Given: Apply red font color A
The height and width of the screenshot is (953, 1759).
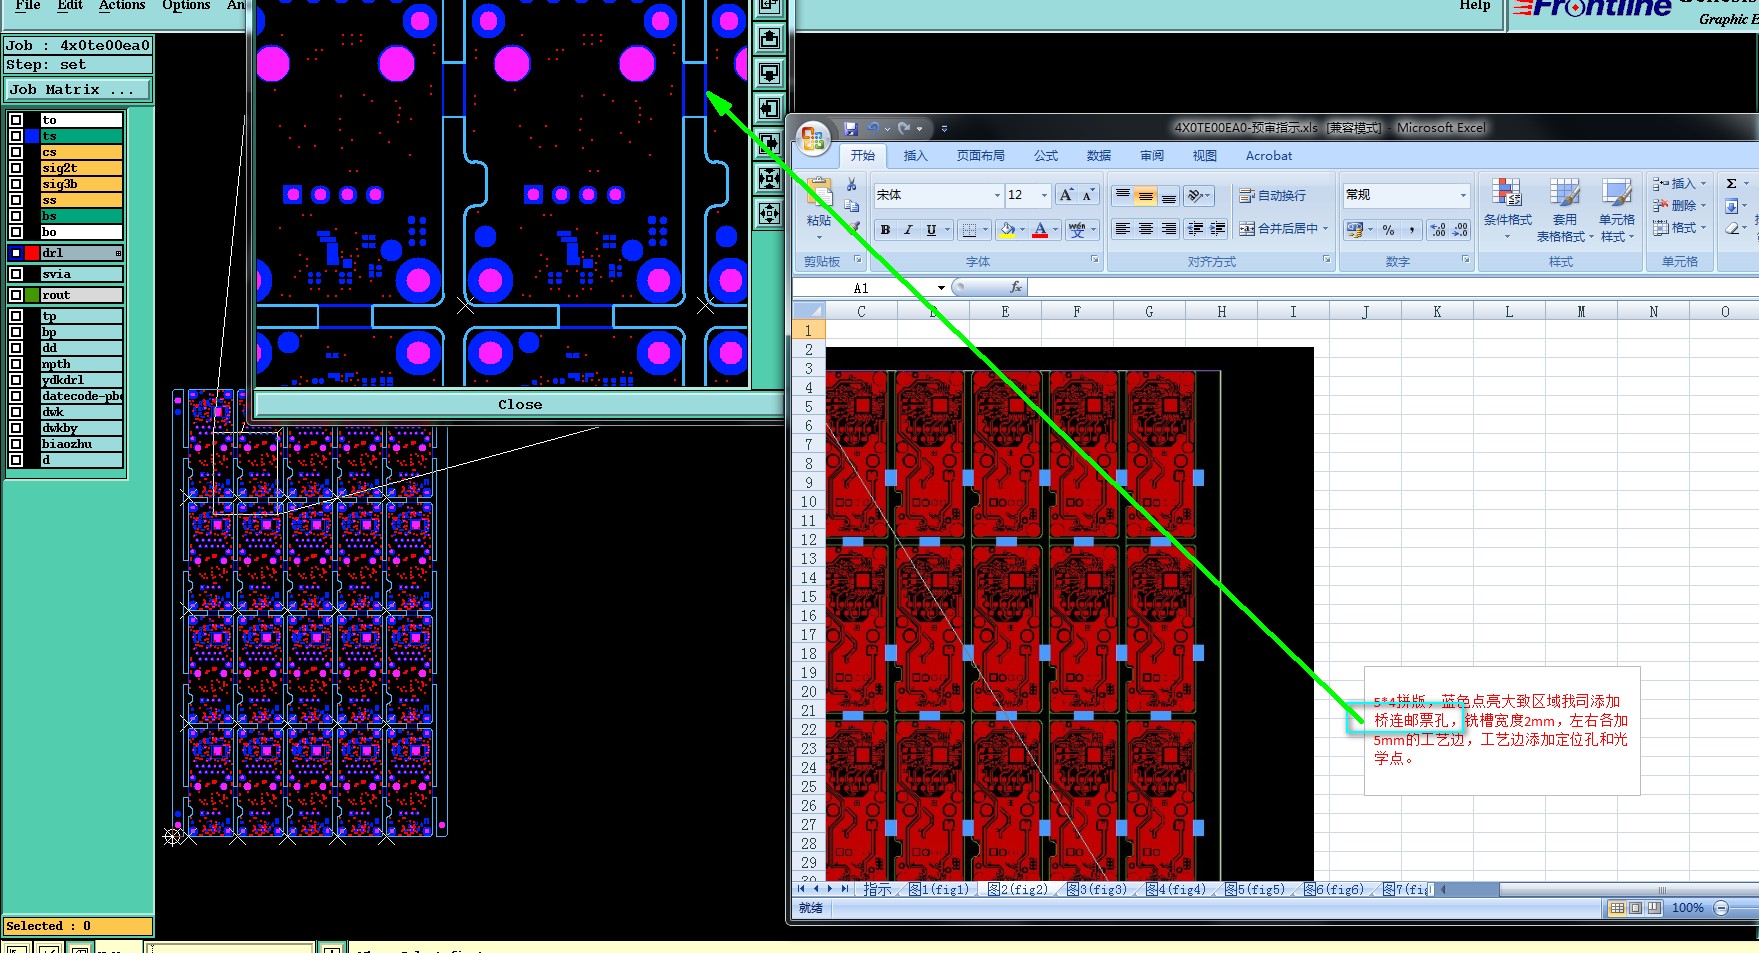Looking at the screenshot, I should click(1040, 230).
